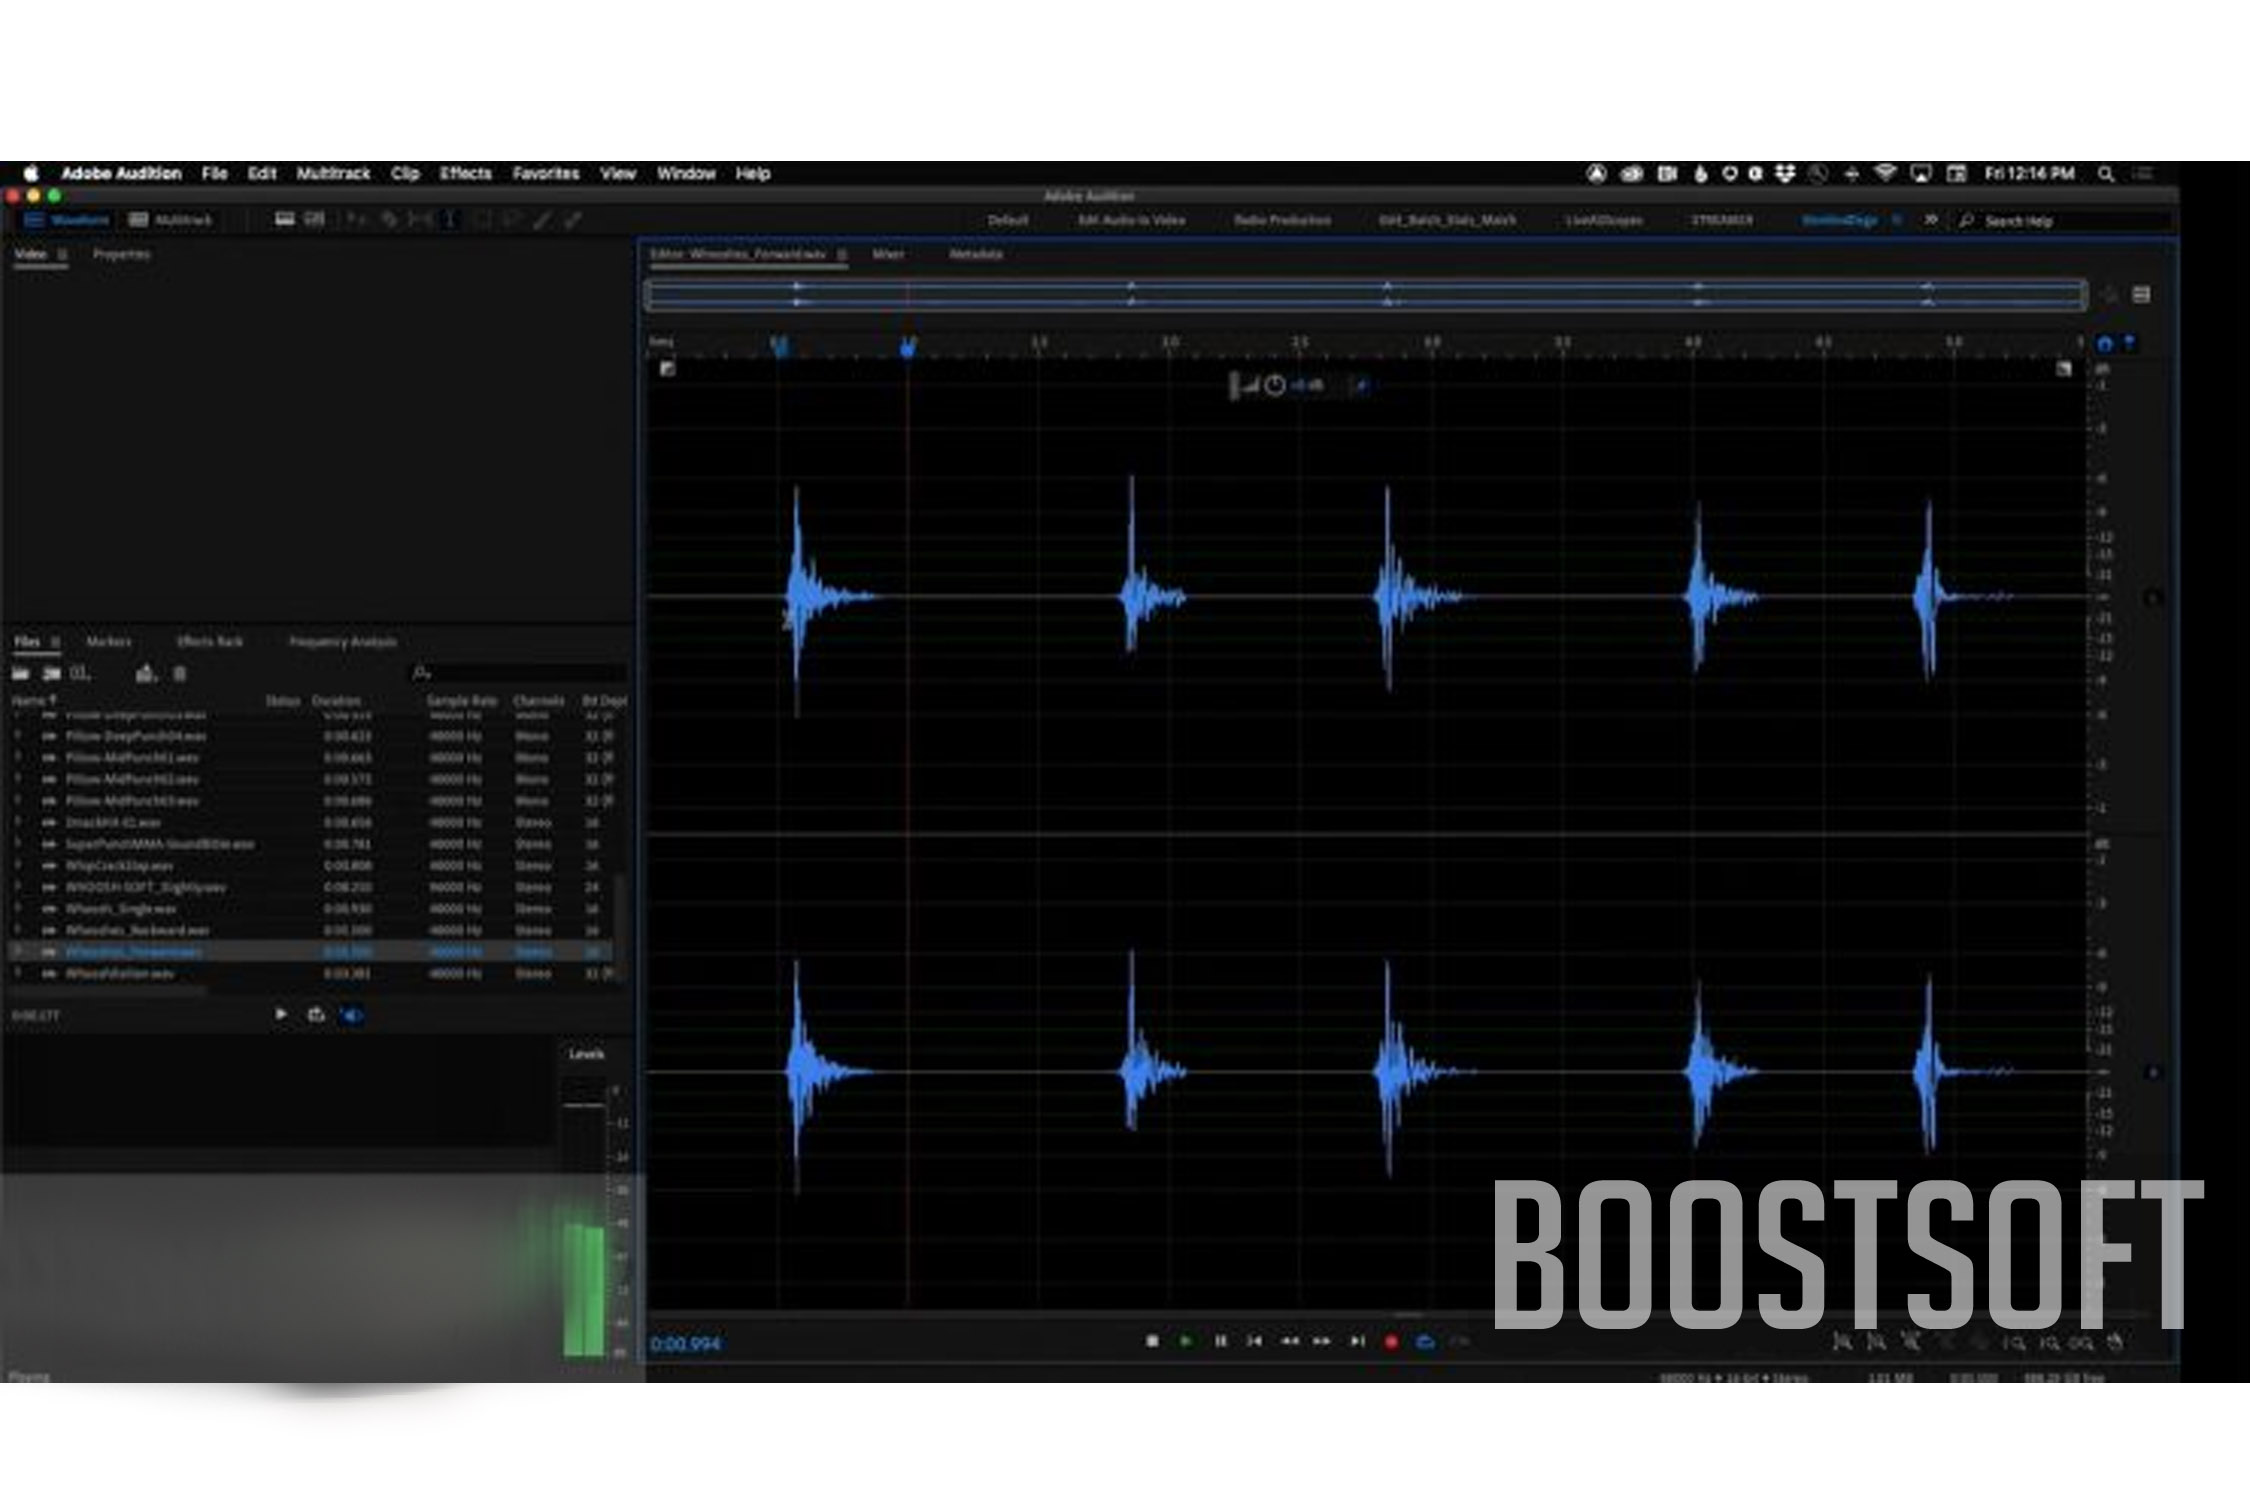
Task: Switch to the Video panel tab
Action: tap(30, 254)
